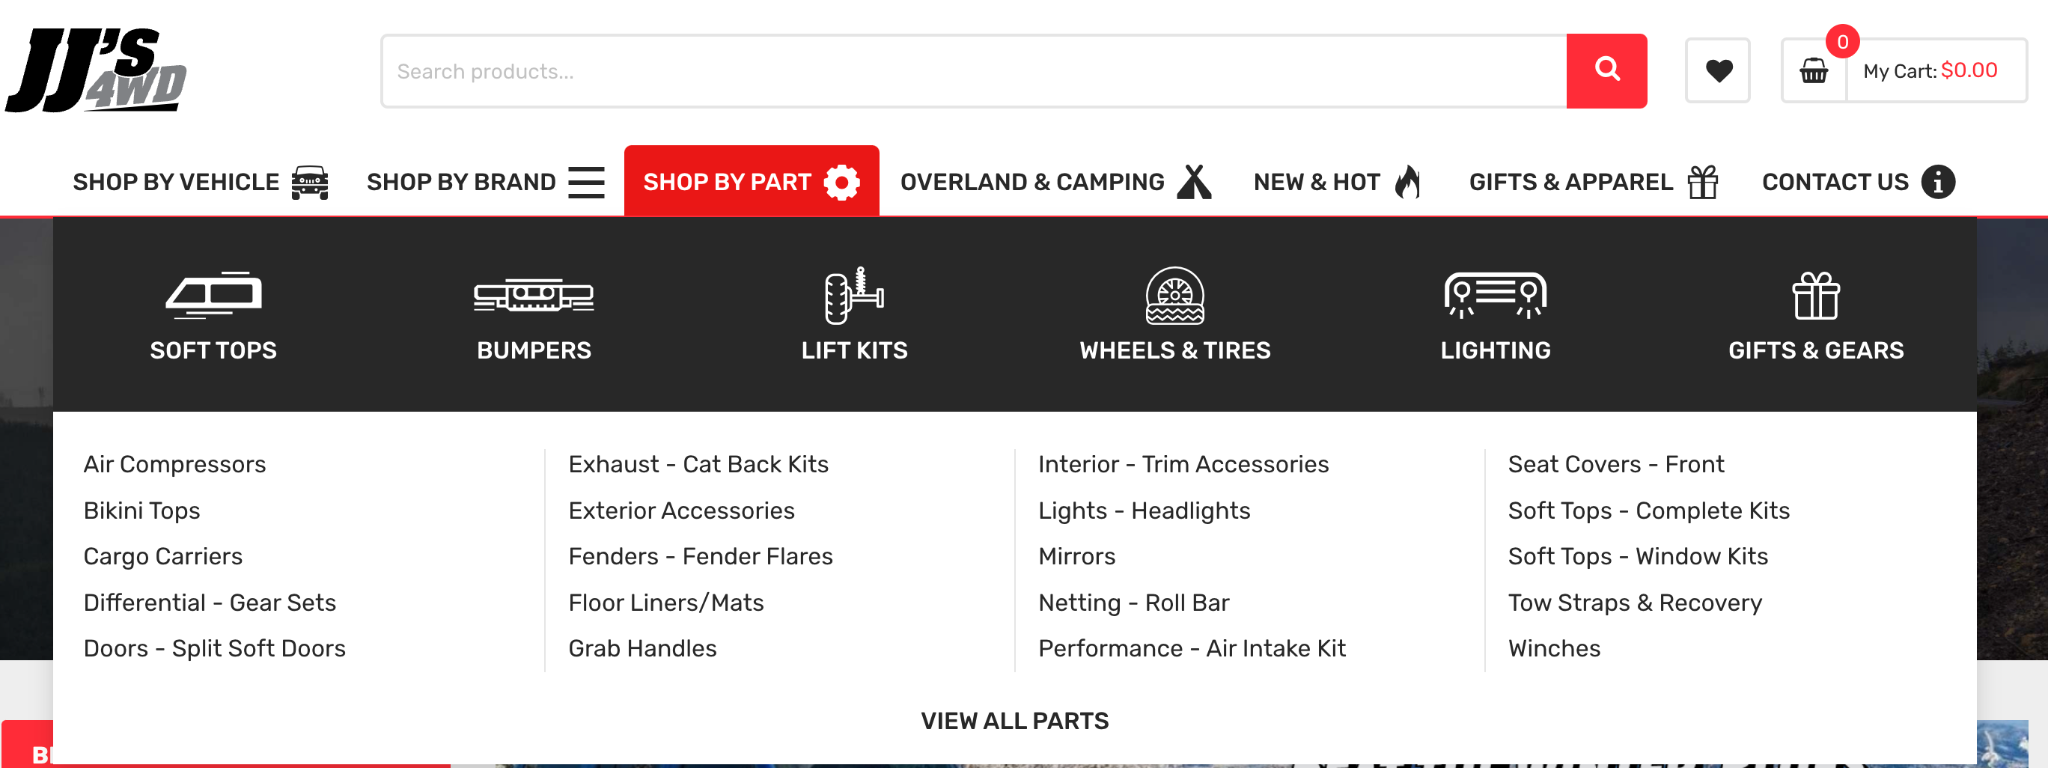Click the View All Parts link

pyautogui.click(x=1014, y=721)
